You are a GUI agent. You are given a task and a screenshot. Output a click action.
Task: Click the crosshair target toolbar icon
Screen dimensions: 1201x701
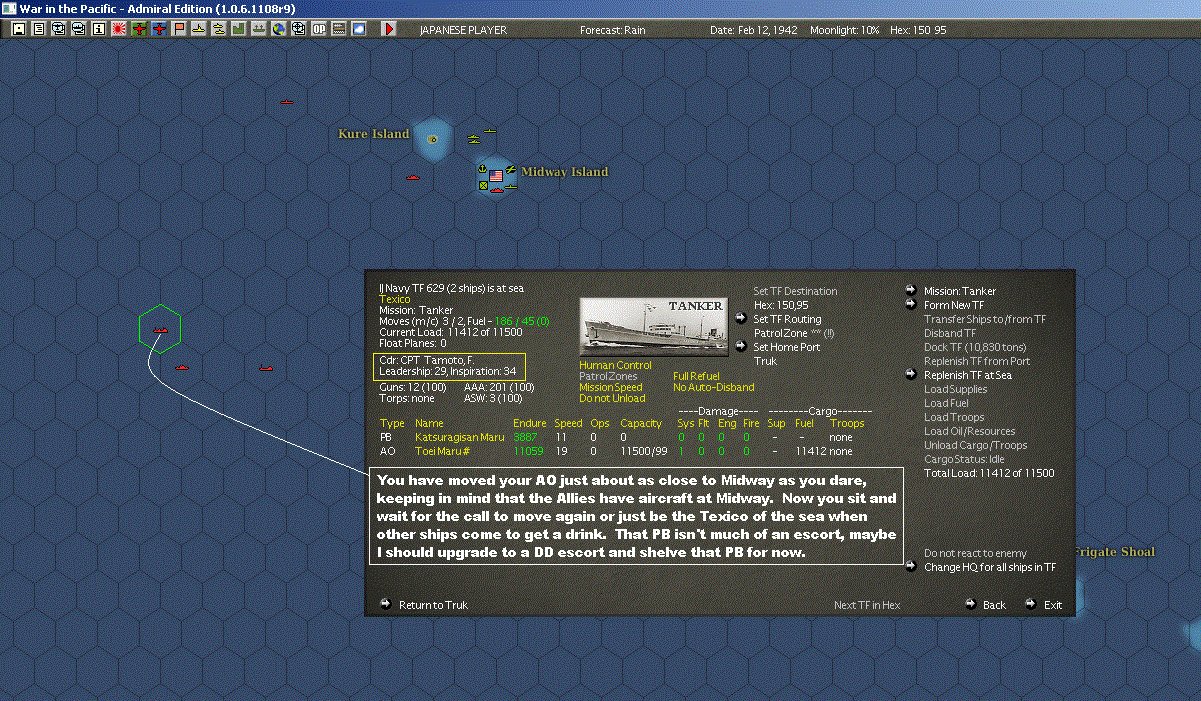[299, 29]
